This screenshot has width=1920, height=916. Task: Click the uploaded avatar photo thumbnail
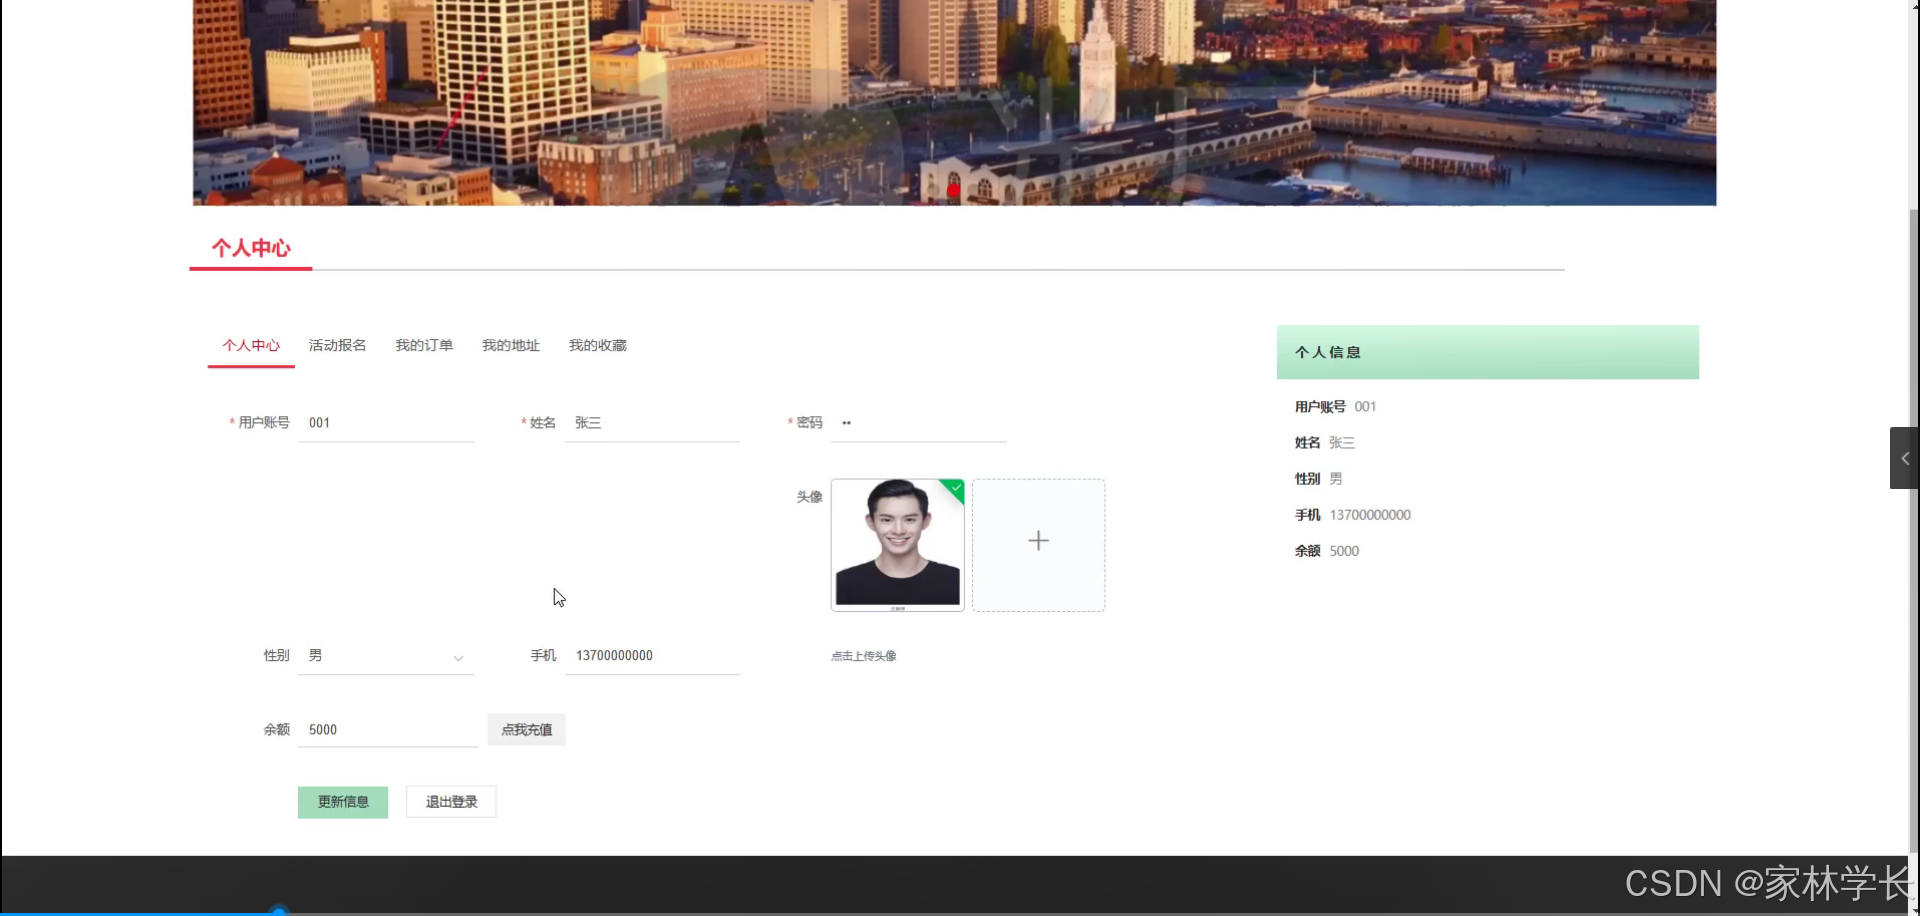pos(897,545)
